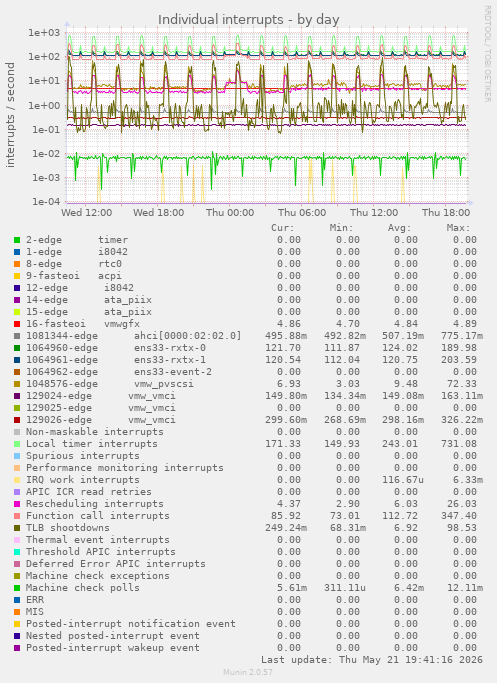Image resolution: width=497 pixels, height=683 pixels.
Task: Click the RRDTOOL / TOBI OETIKER watermark
Action: click(x=487, y=54)
